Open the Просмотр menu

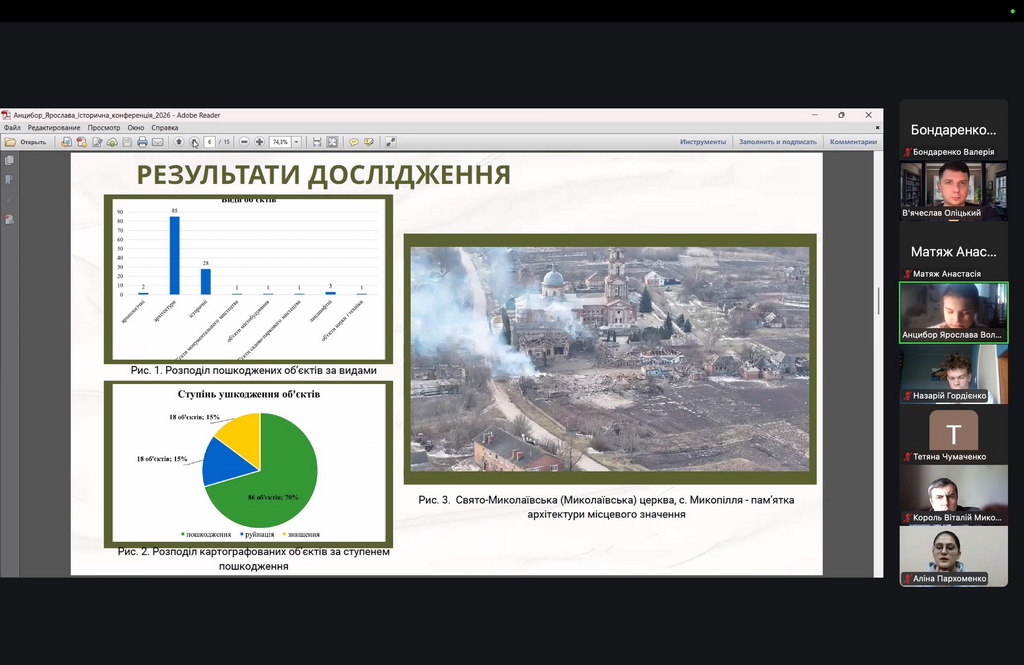pyautogui.click(x=104, y=128)
